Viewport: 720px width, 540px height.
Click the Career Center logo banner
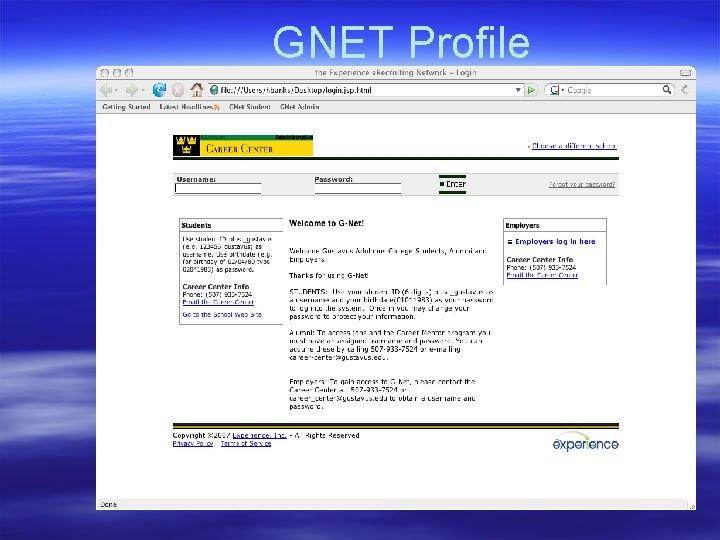pos(243,146)
